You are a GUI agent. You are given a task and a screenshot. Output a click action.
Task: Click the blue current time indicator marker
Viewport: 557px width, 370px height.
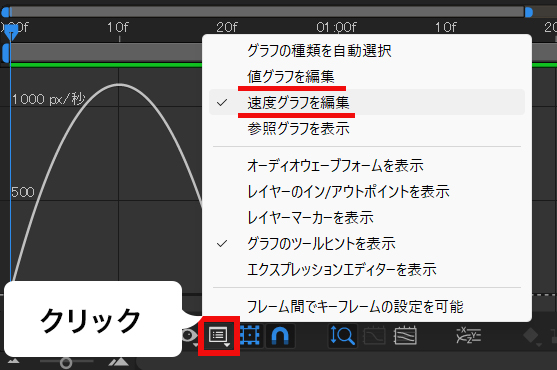11,34
